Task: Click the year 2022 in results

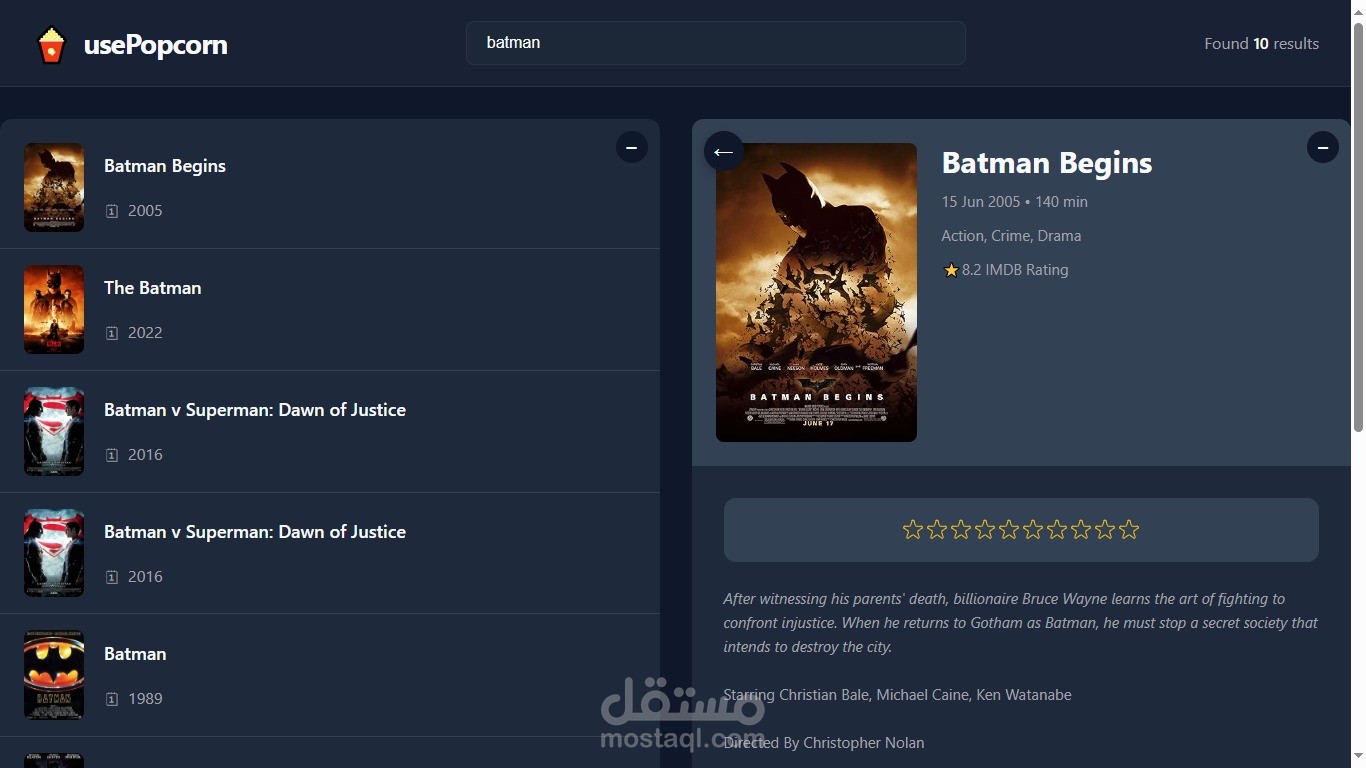Action: pos(145,333)
